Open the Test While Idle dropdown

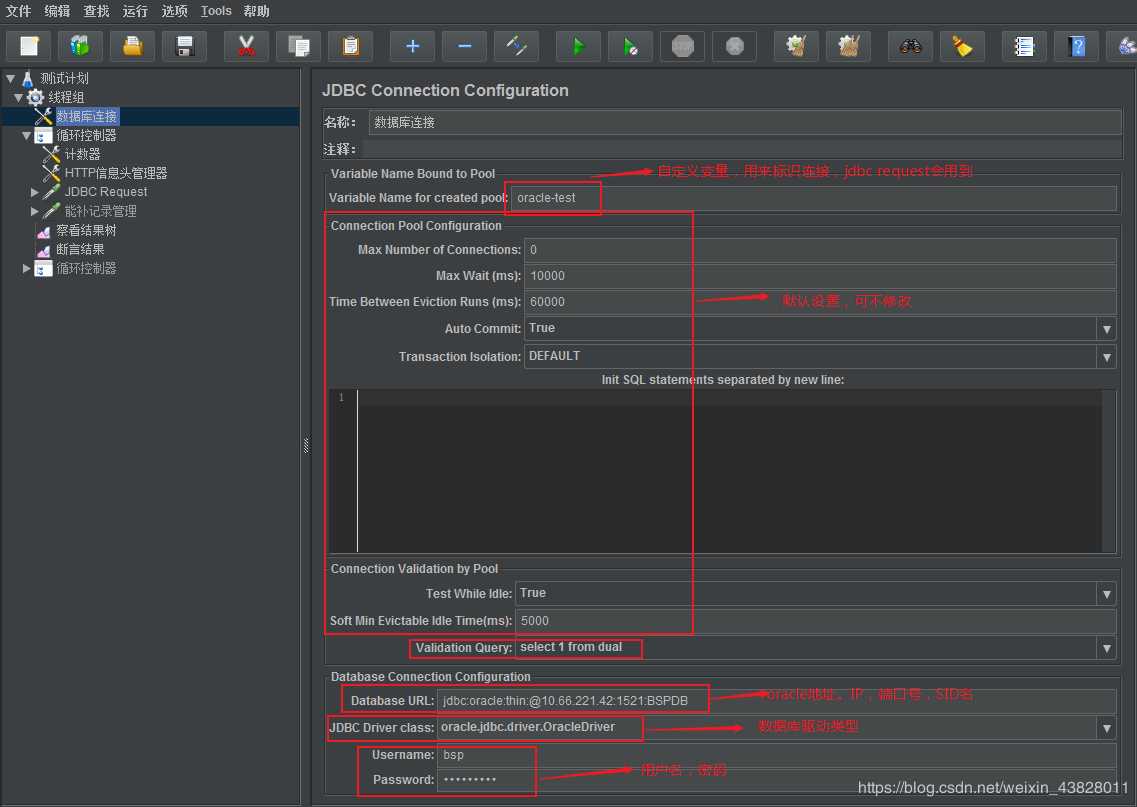click(x=1107, y=594)
